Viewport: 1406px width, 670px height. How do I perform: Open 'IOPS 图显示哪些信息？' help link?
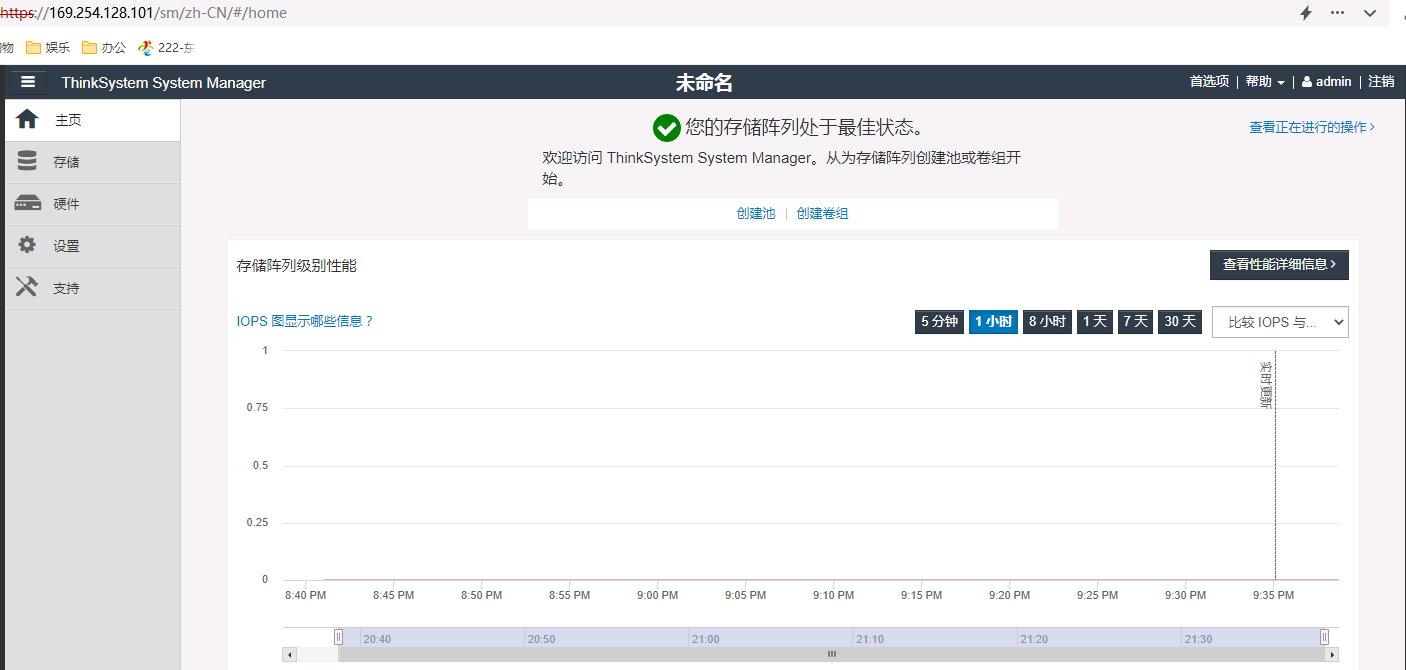click(x=305, y=321)
